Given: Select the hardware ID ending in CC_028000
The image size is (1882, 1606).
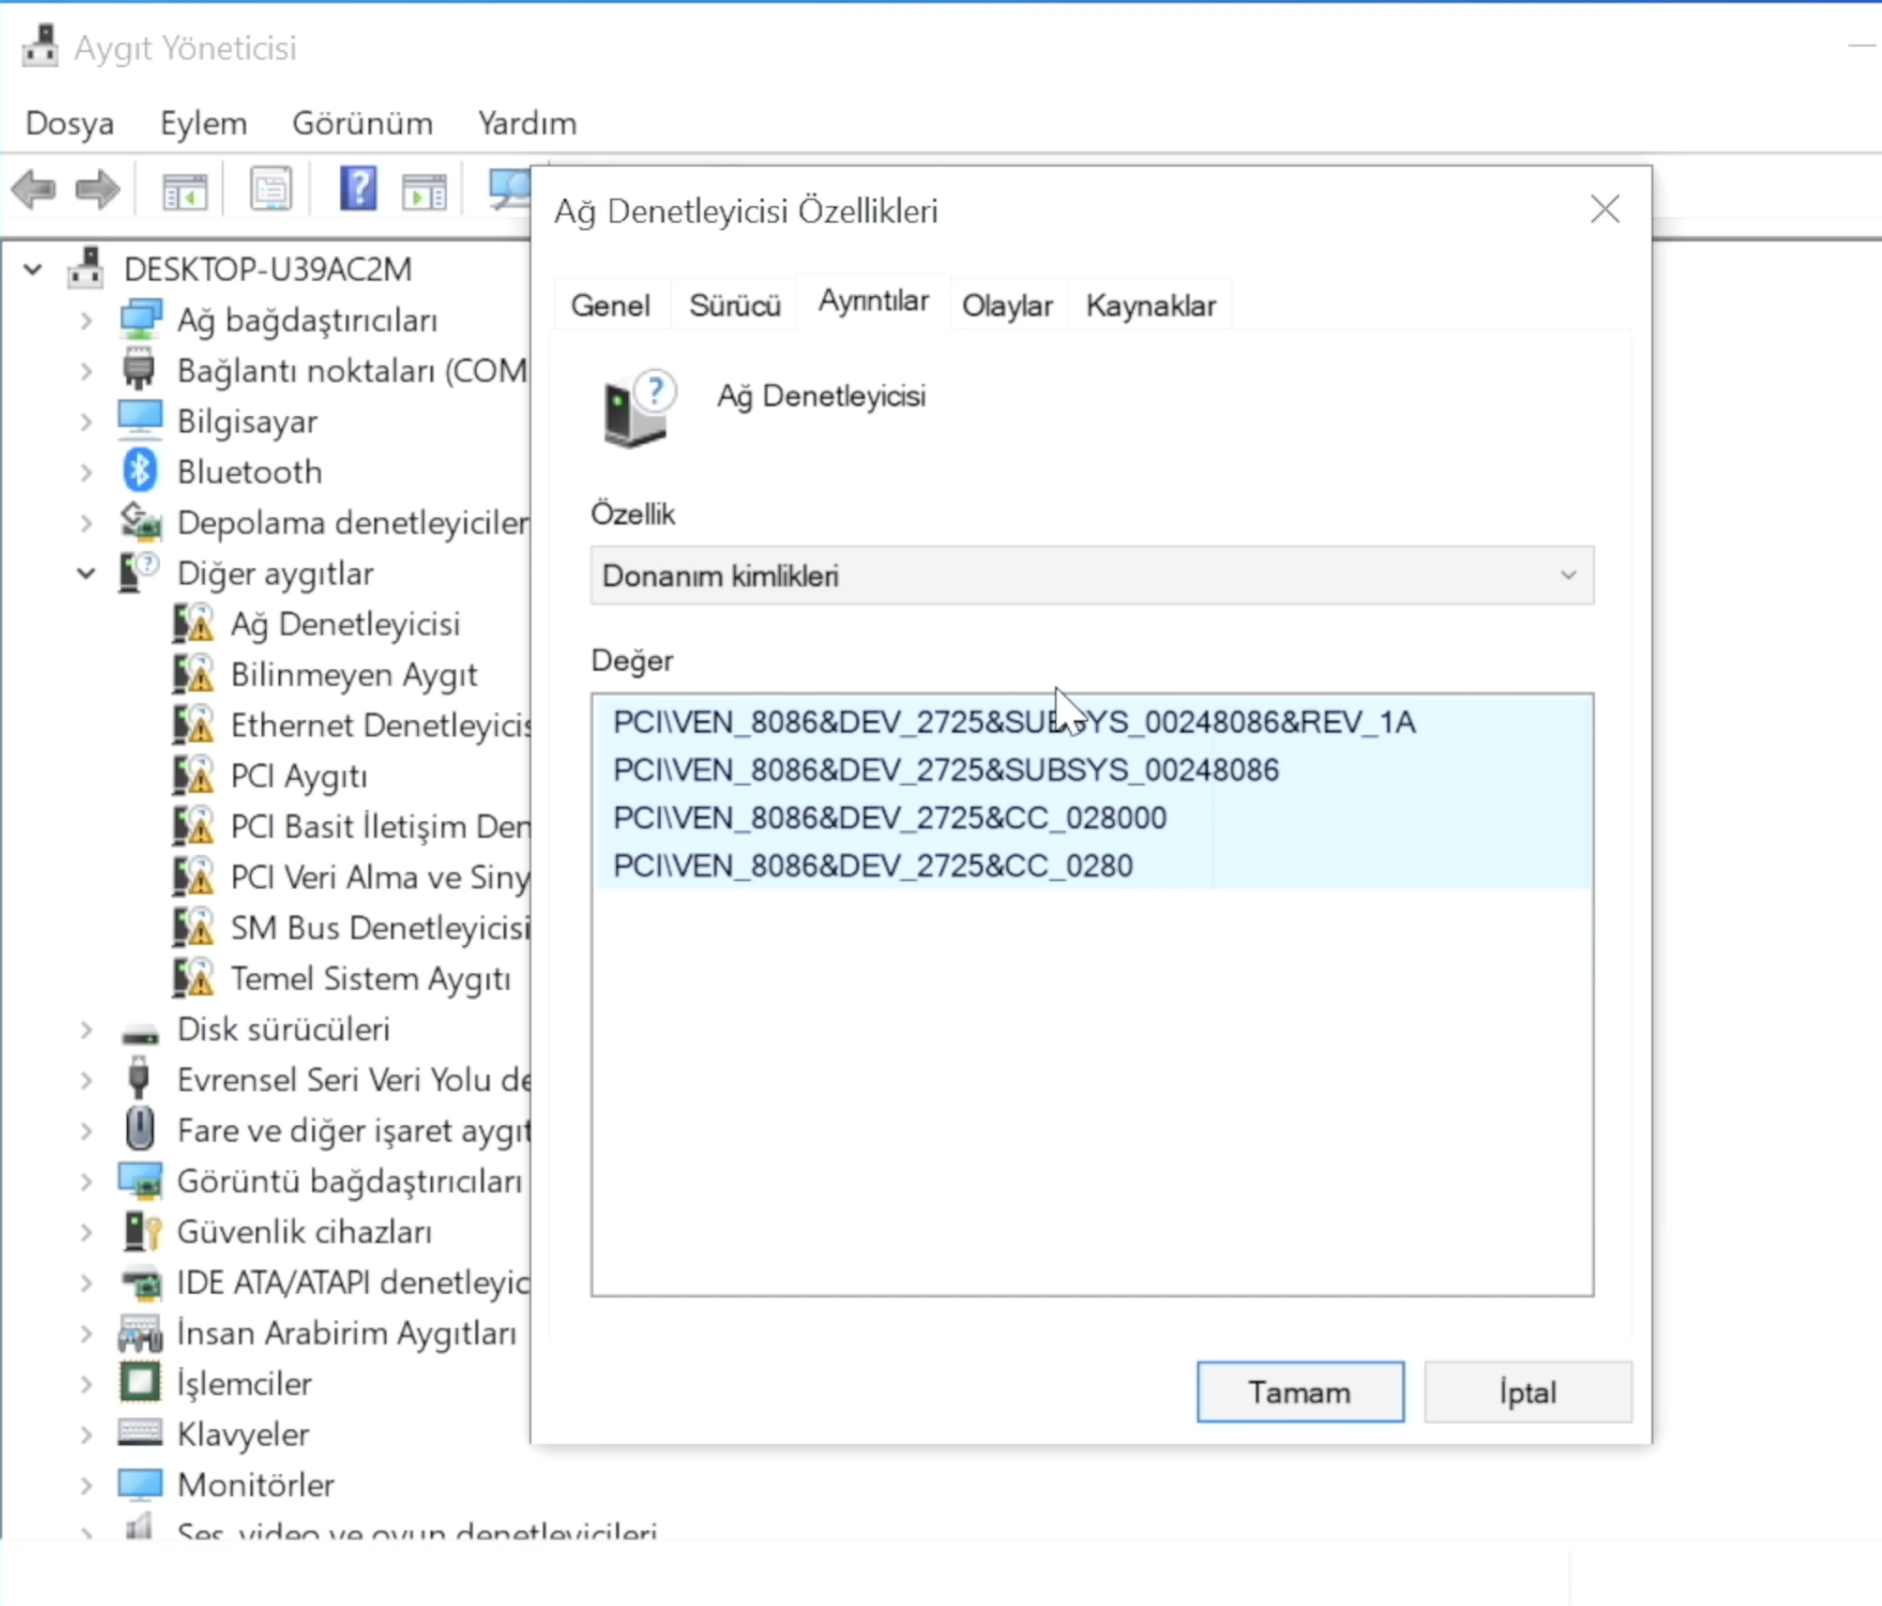Looking at the screenshot, I should pyautogui.click(x=889, y=818).
